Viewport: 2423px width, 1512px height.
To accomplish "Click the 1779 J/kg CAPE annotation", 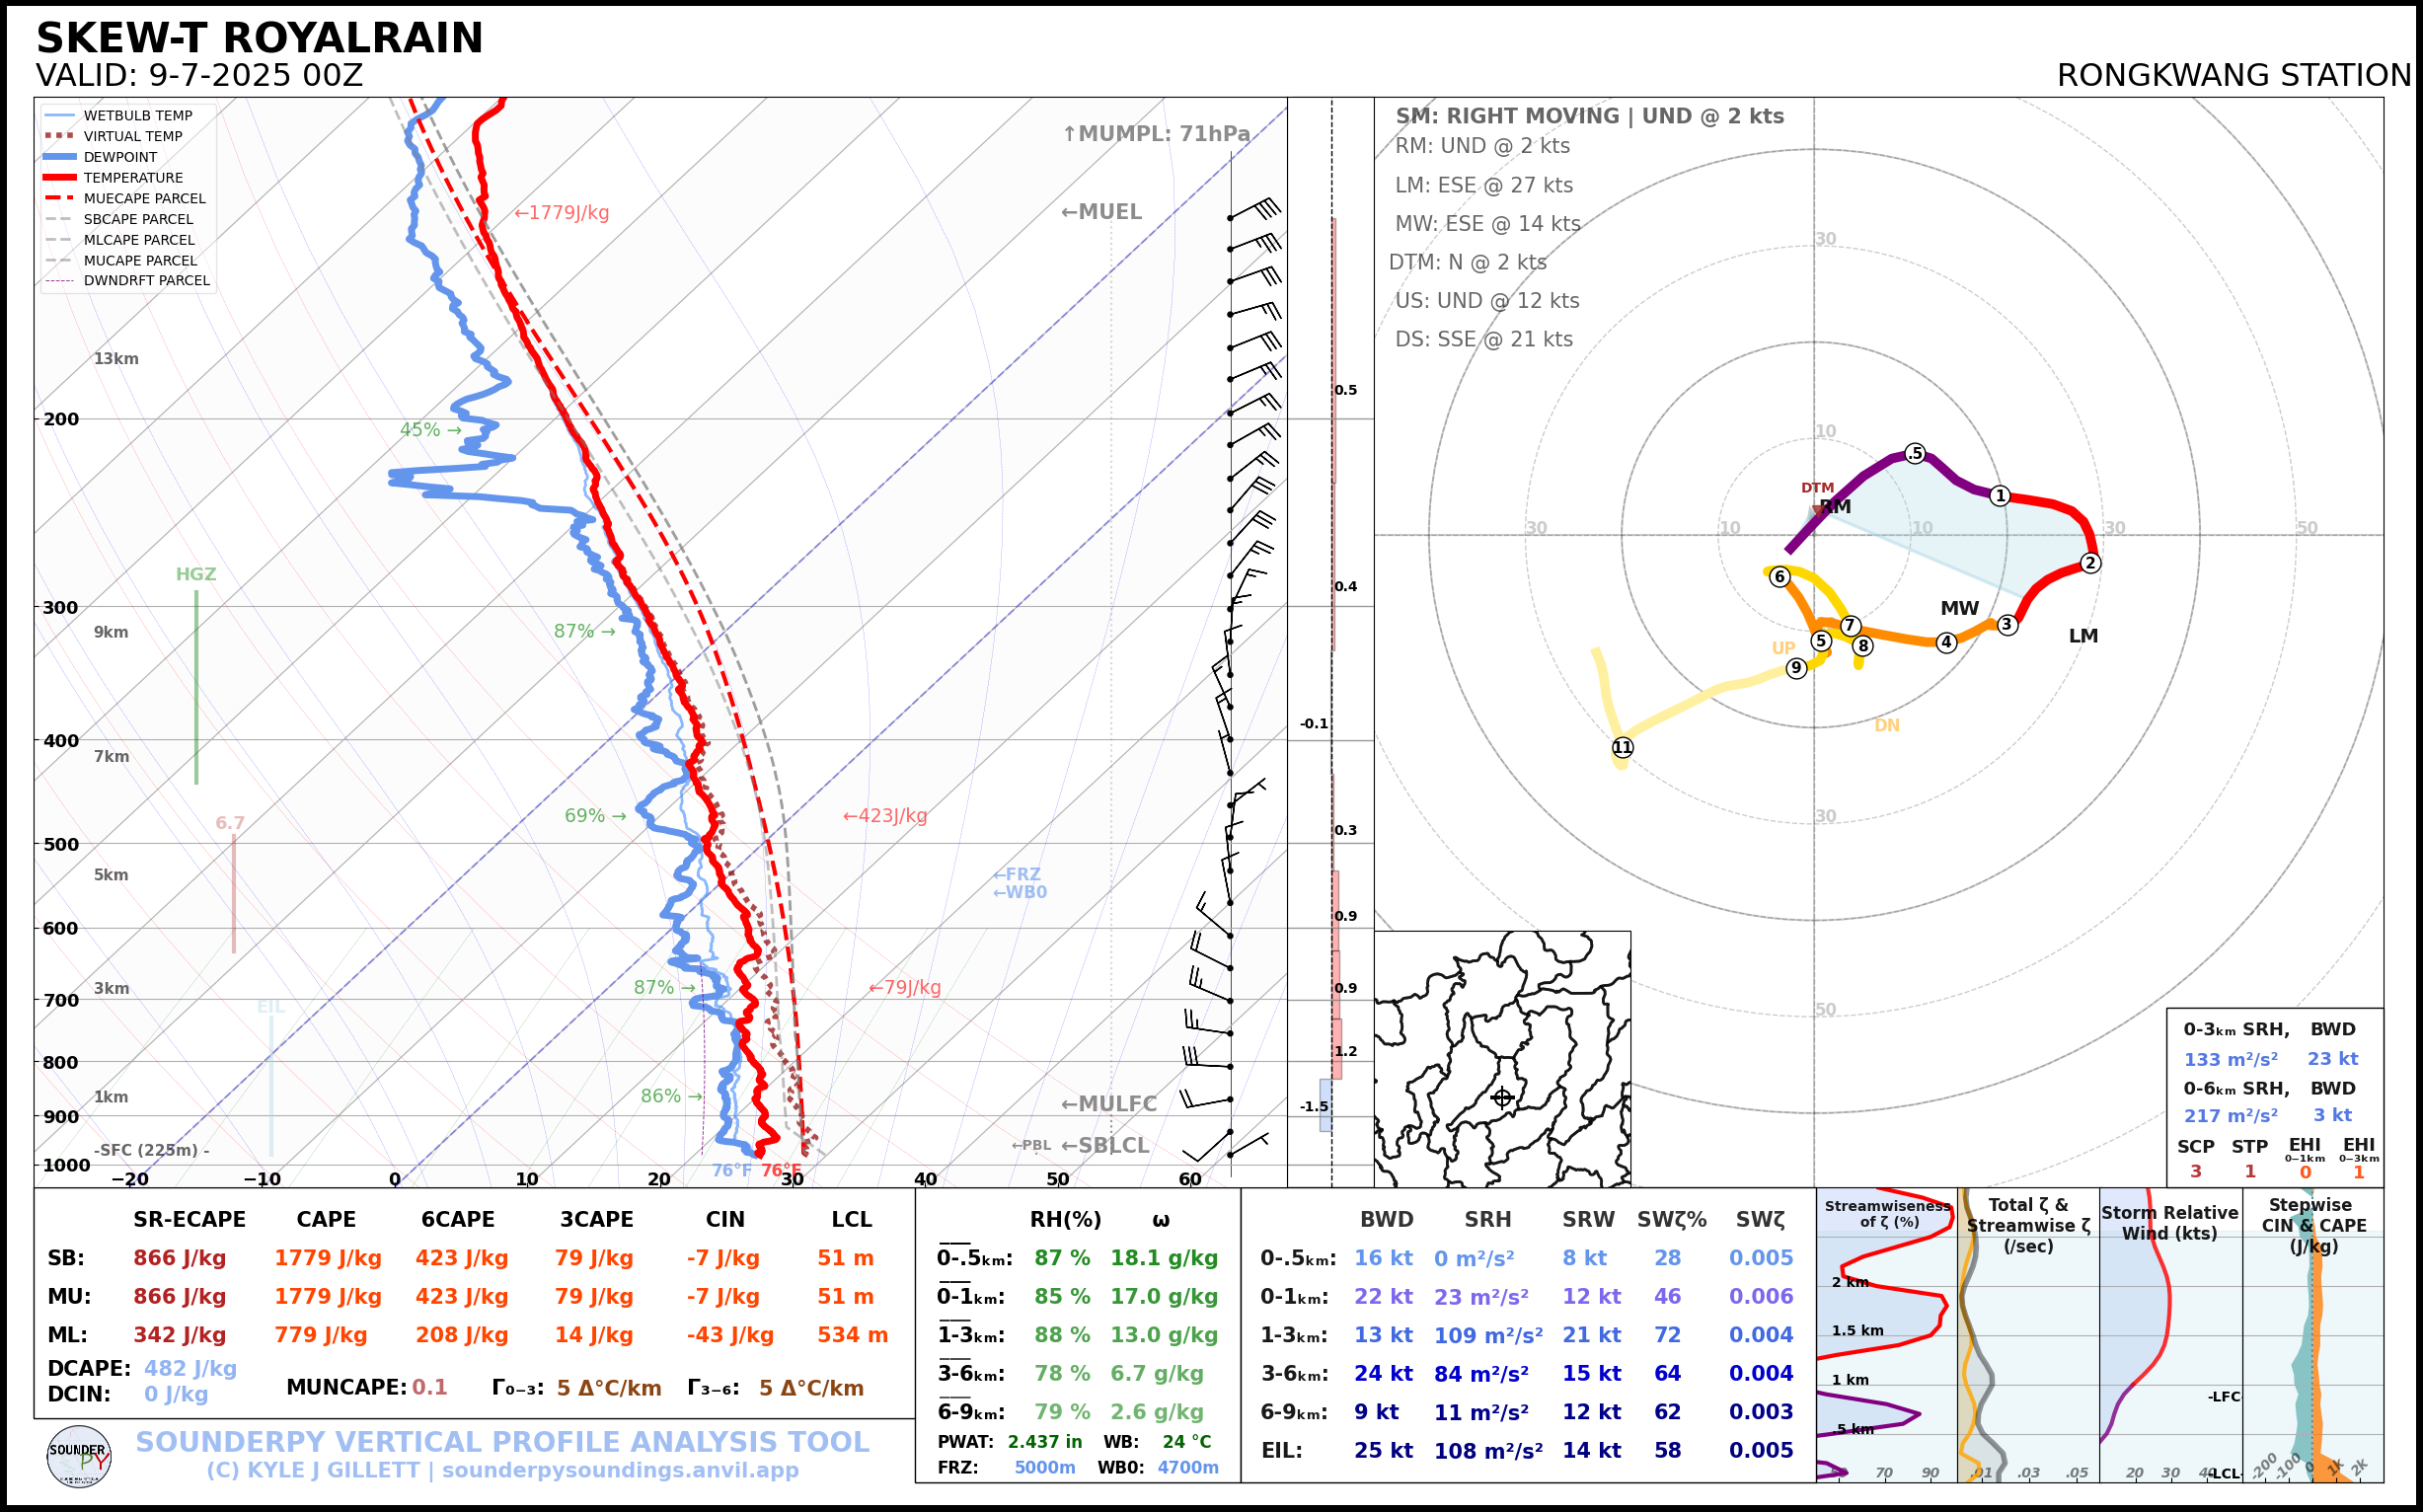I will pos(561,213).
